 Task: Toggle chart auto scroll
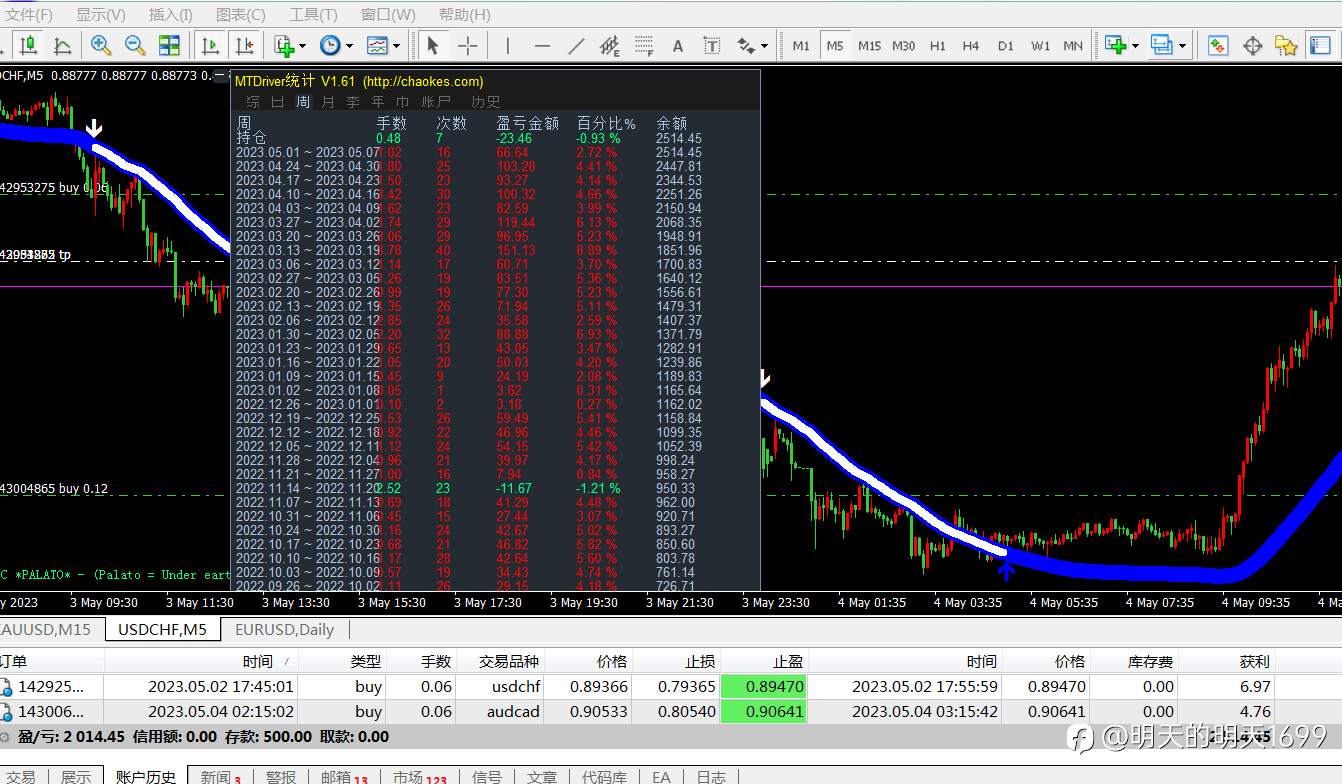(210, 45)
